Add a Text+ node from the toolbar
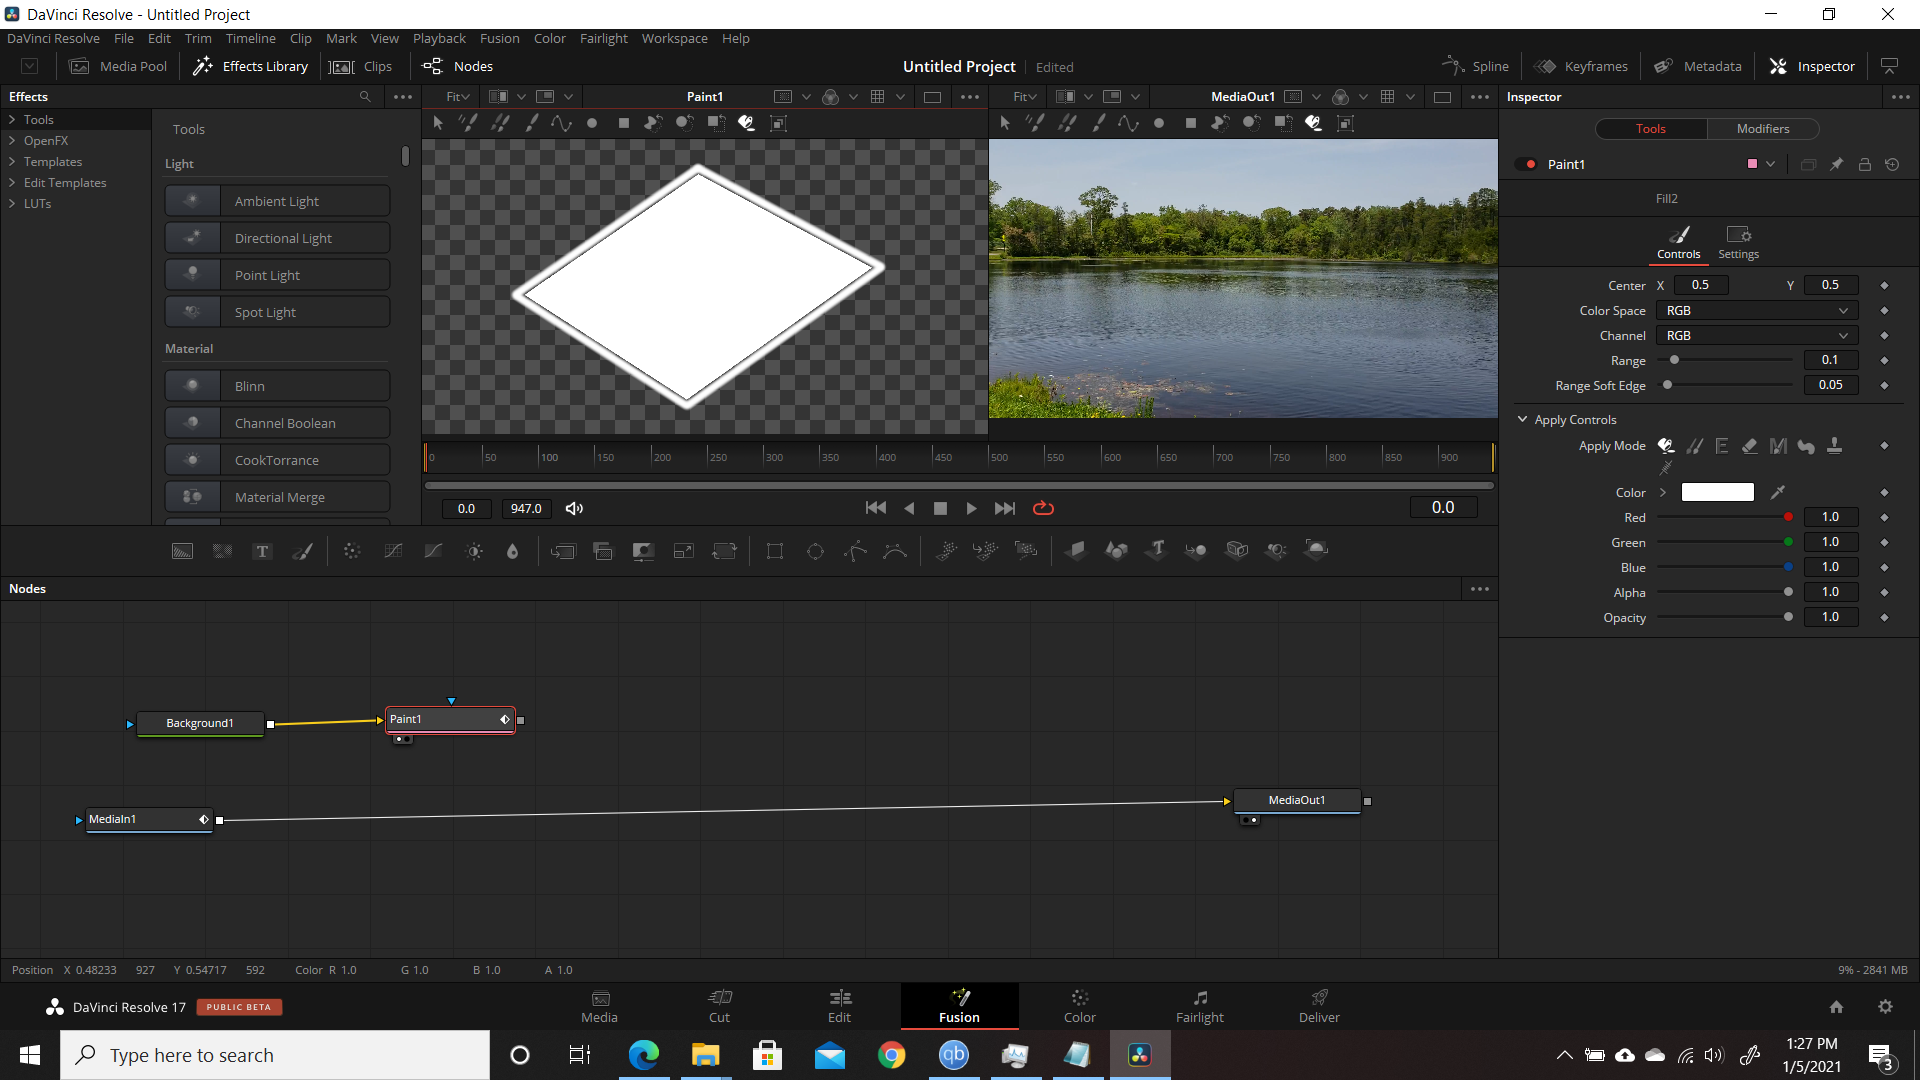This screenshot has width=1920, height=1080. coord(262,551)
